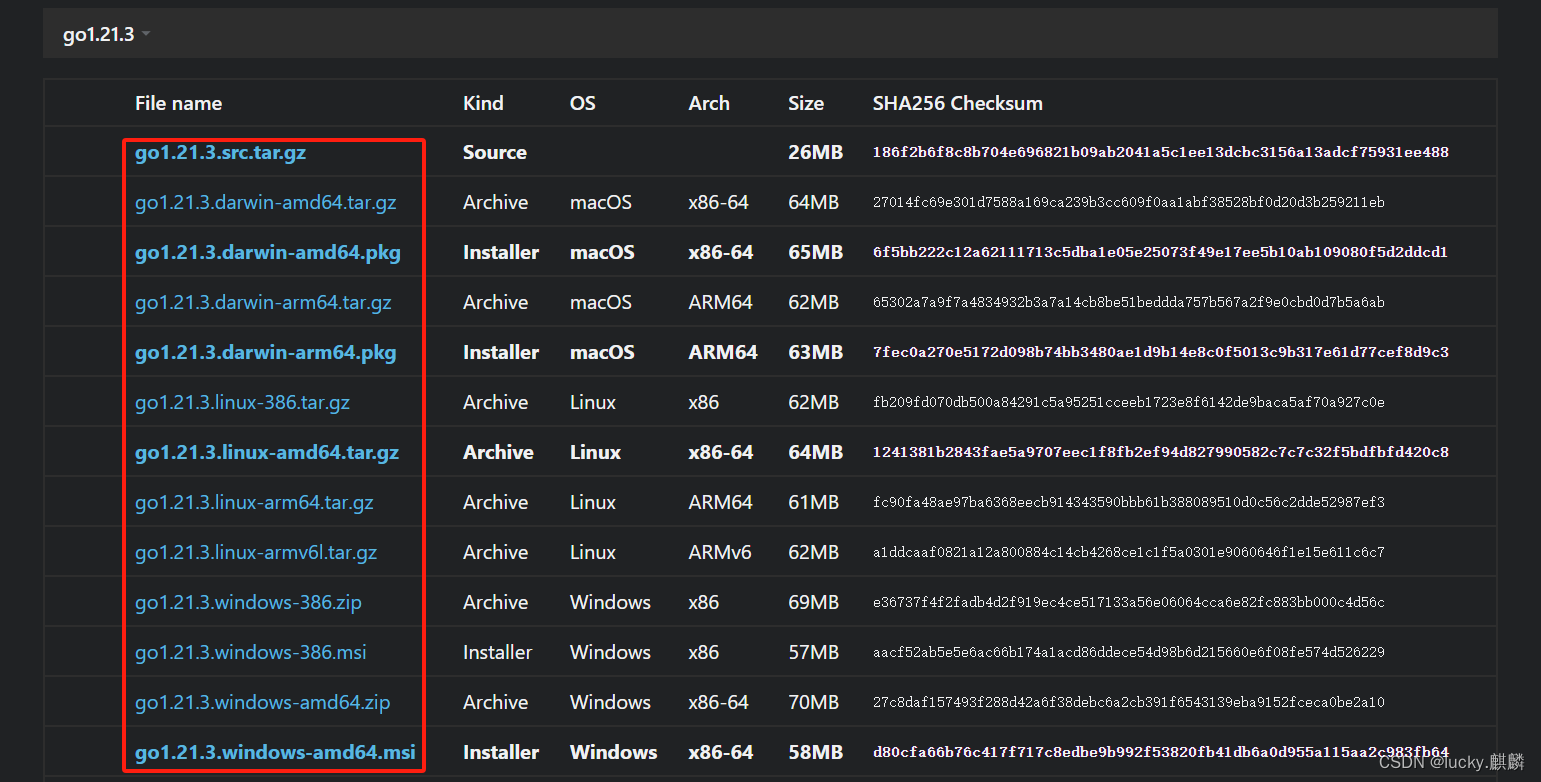Select 65MB size of darwin-amd64.pkg
Viewport: 1541px width, 782px height.
815,253
